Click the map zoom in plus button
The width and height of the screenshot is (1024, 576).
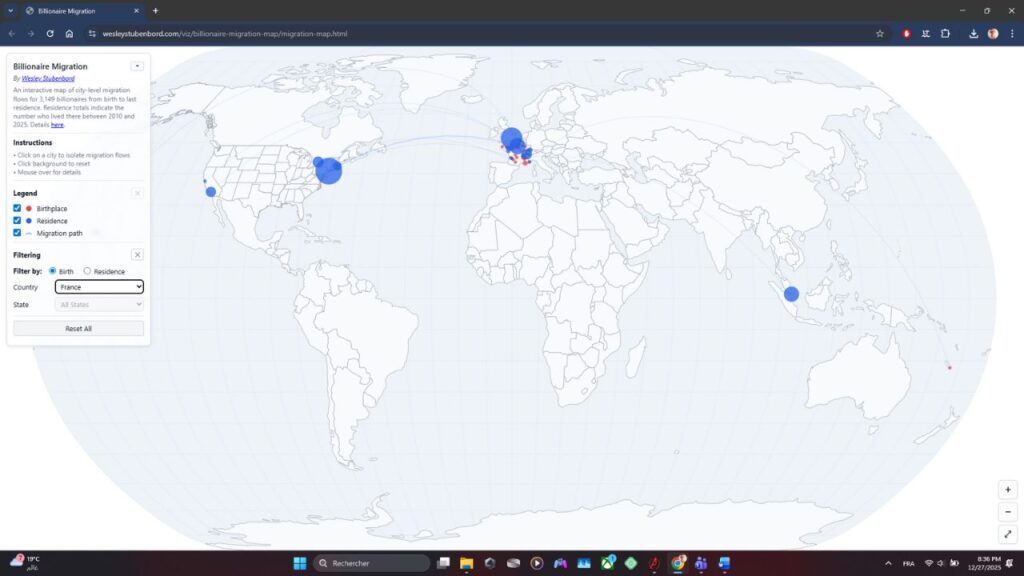[x=1008, y=490]
